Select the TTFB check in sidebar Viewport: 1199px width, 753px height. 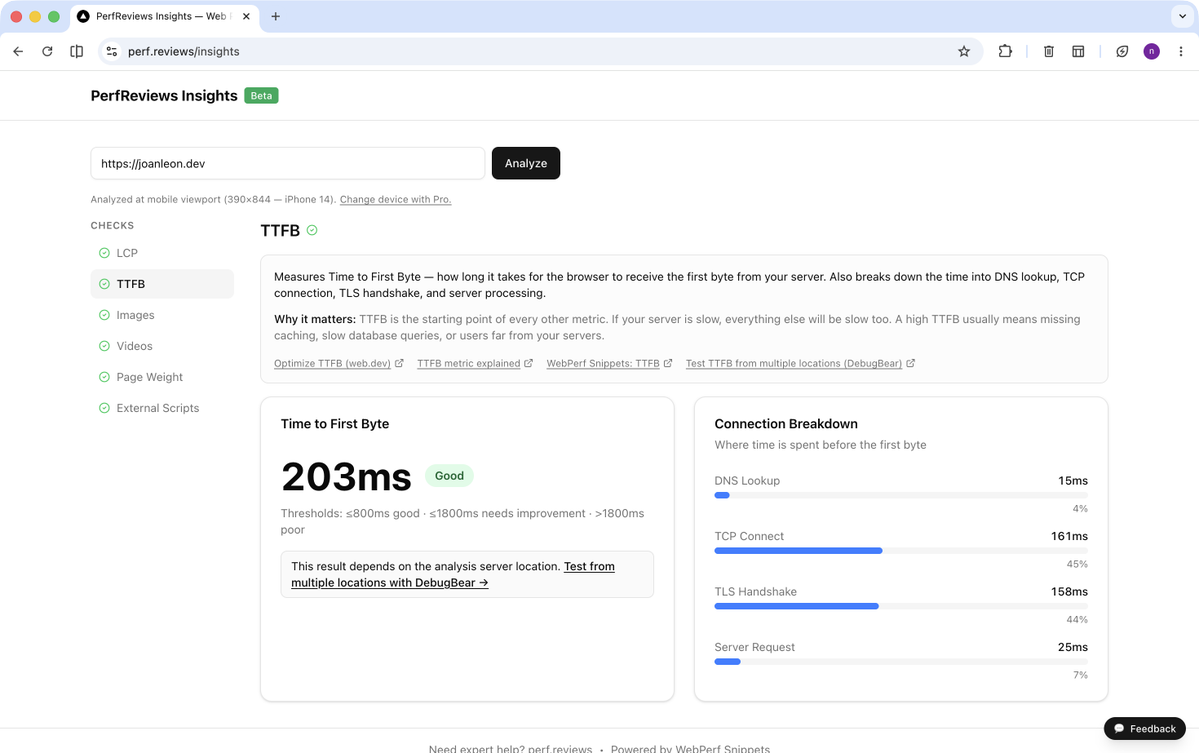[x=162, y=284]
